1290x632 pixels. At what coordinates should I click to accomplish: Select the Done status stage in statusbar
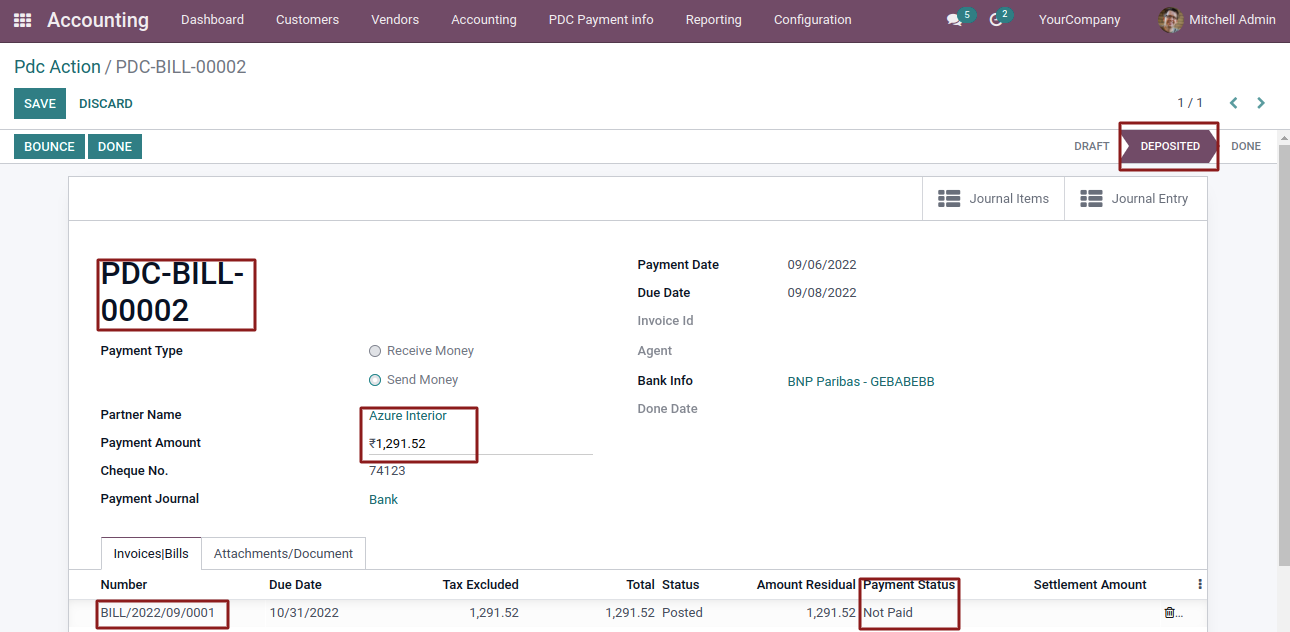(x=1246, y=146)
